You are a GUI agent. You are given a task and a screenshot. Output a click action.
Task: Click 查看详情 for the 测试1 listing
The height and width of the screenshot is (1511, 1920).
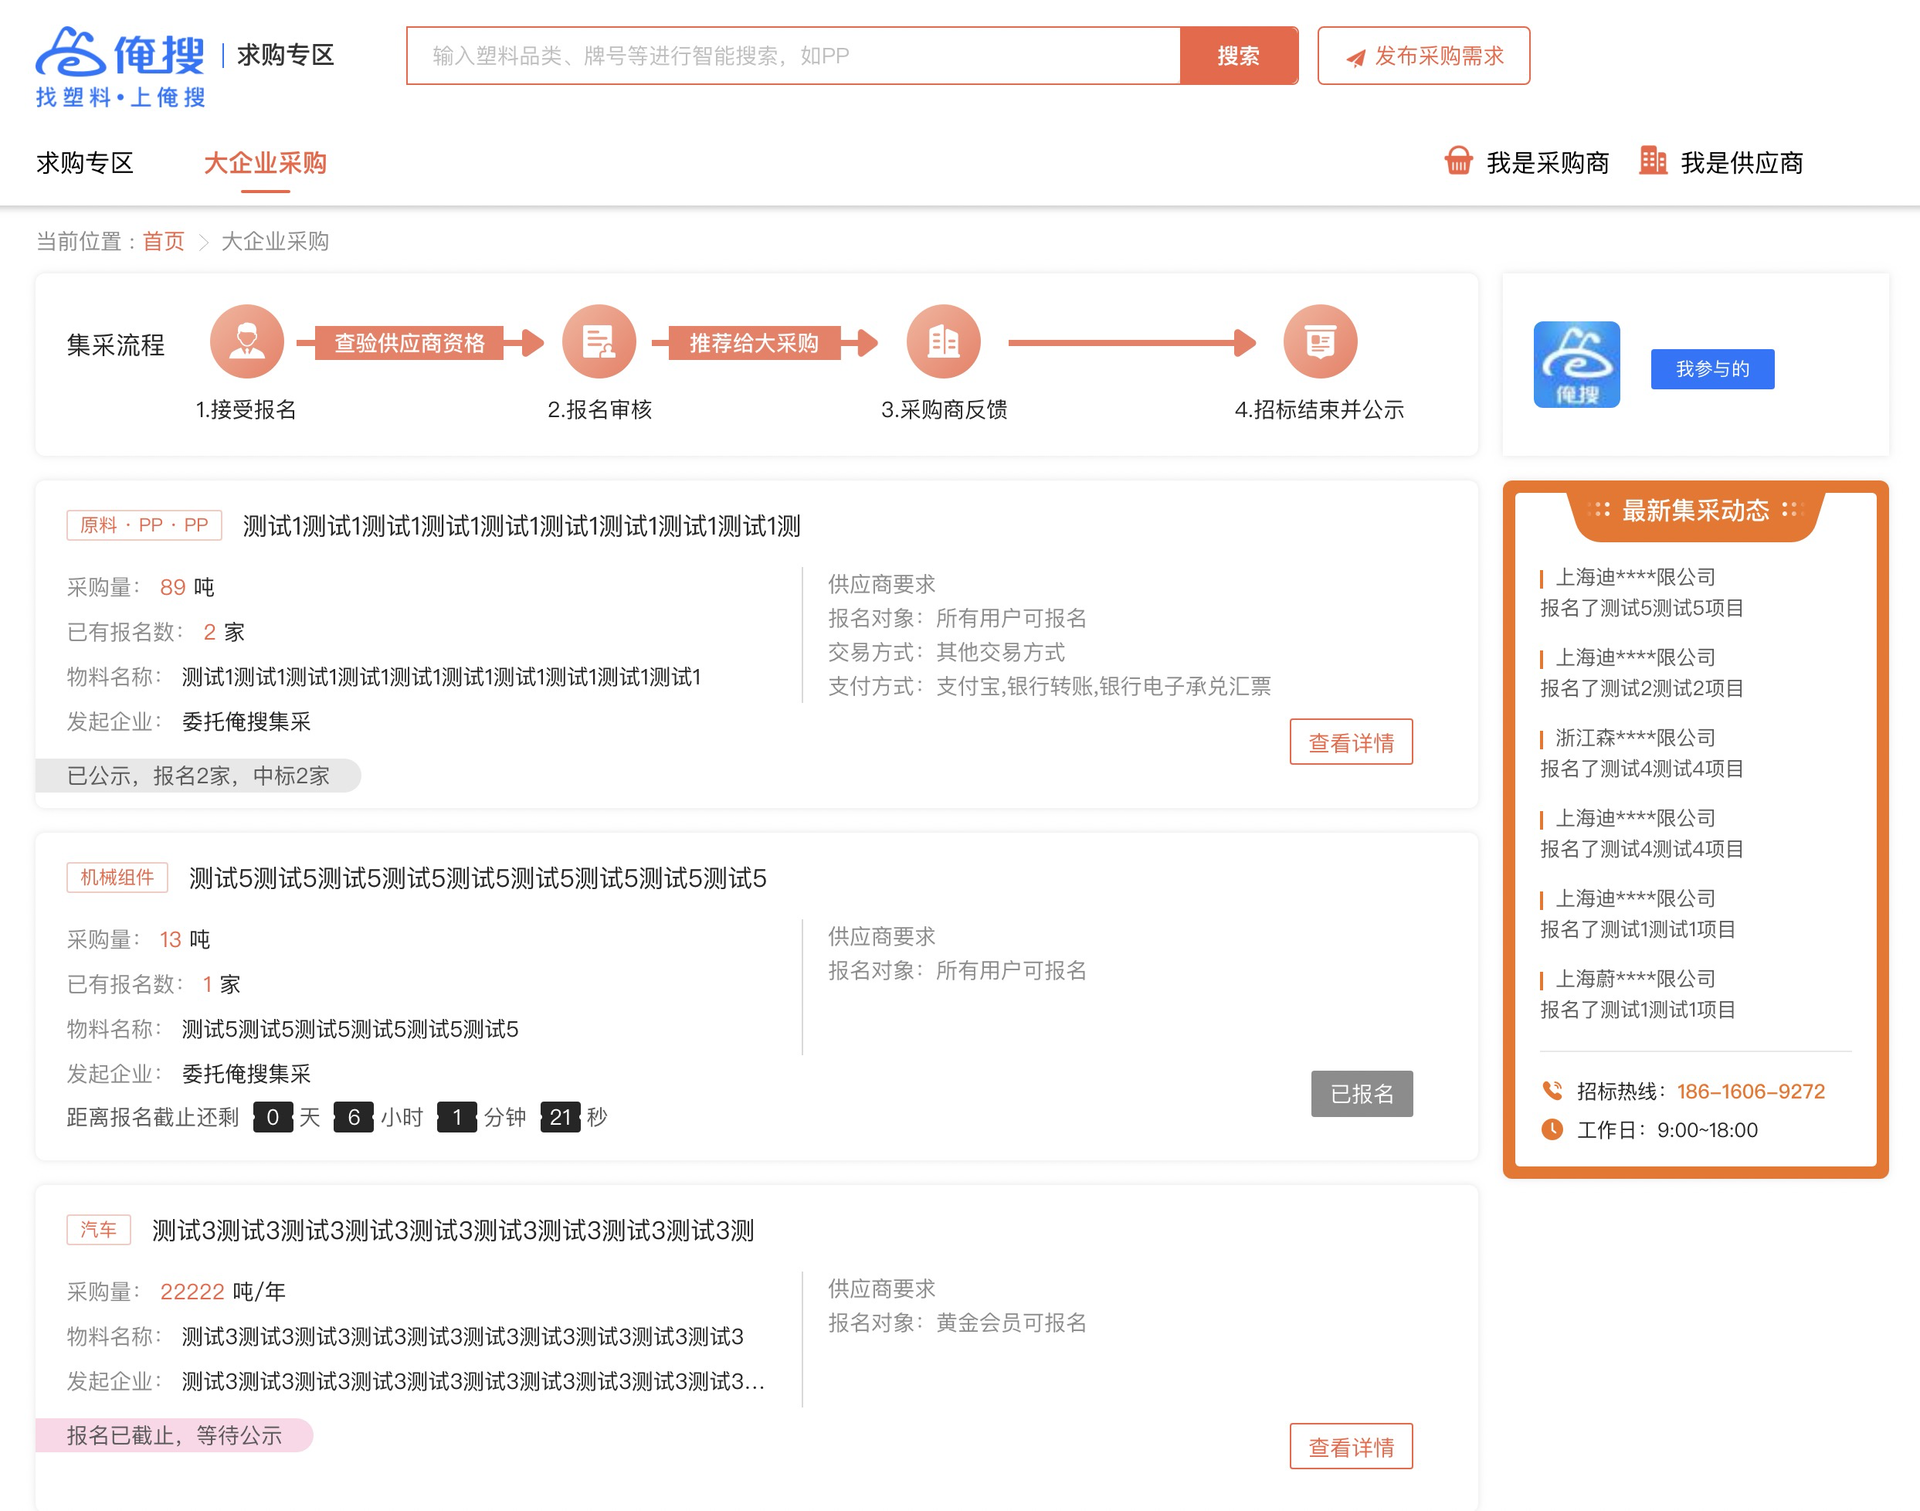point(1350,743)
